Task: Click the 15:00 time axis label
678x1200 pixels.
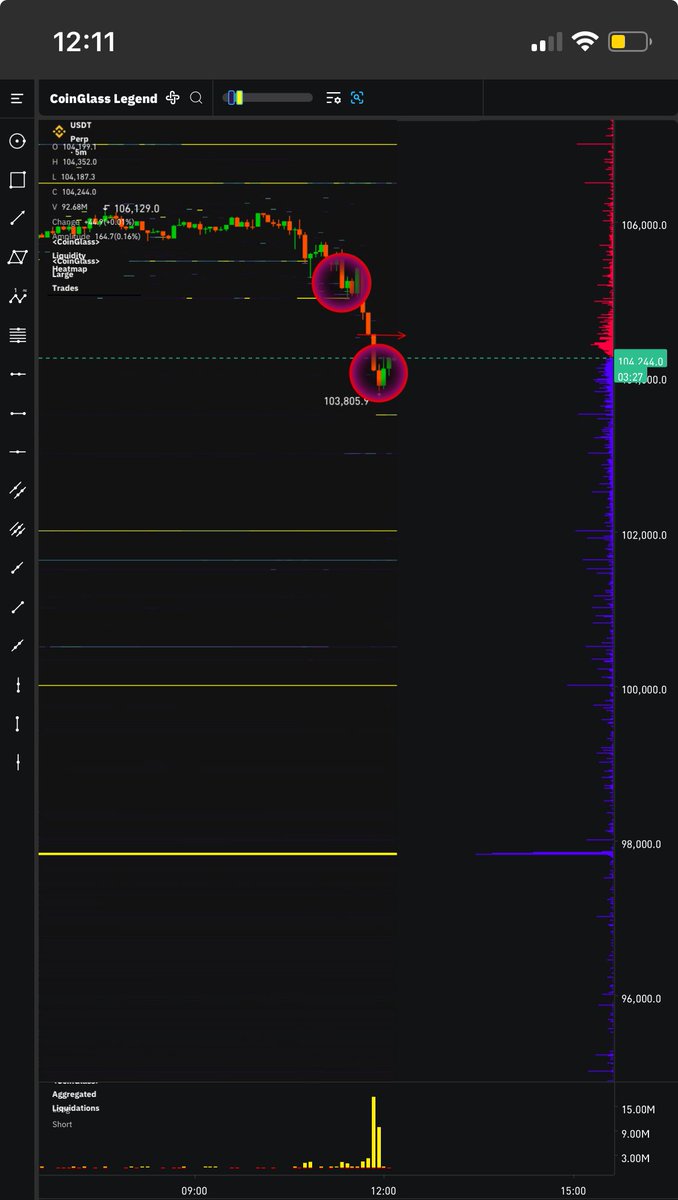Action: point(572,1191)
